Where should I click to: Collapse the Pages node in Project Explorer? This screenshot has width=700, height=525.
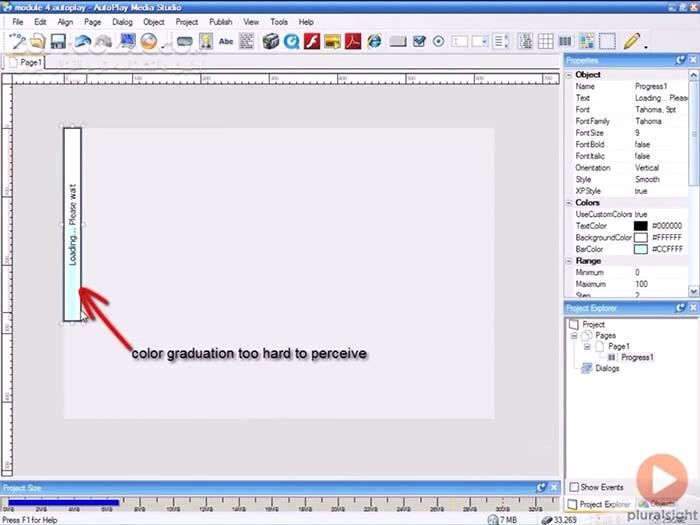[574, 336]
